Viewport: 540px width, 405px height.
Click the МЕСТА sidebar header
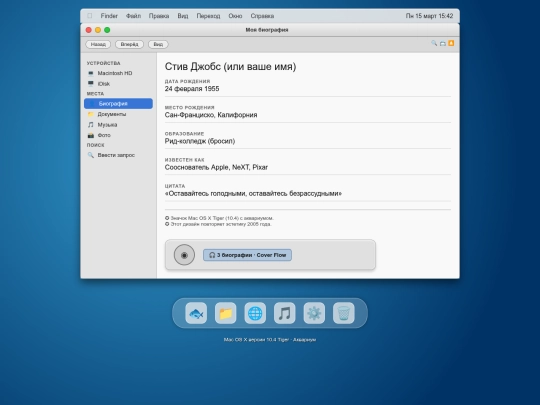(95, 94)
